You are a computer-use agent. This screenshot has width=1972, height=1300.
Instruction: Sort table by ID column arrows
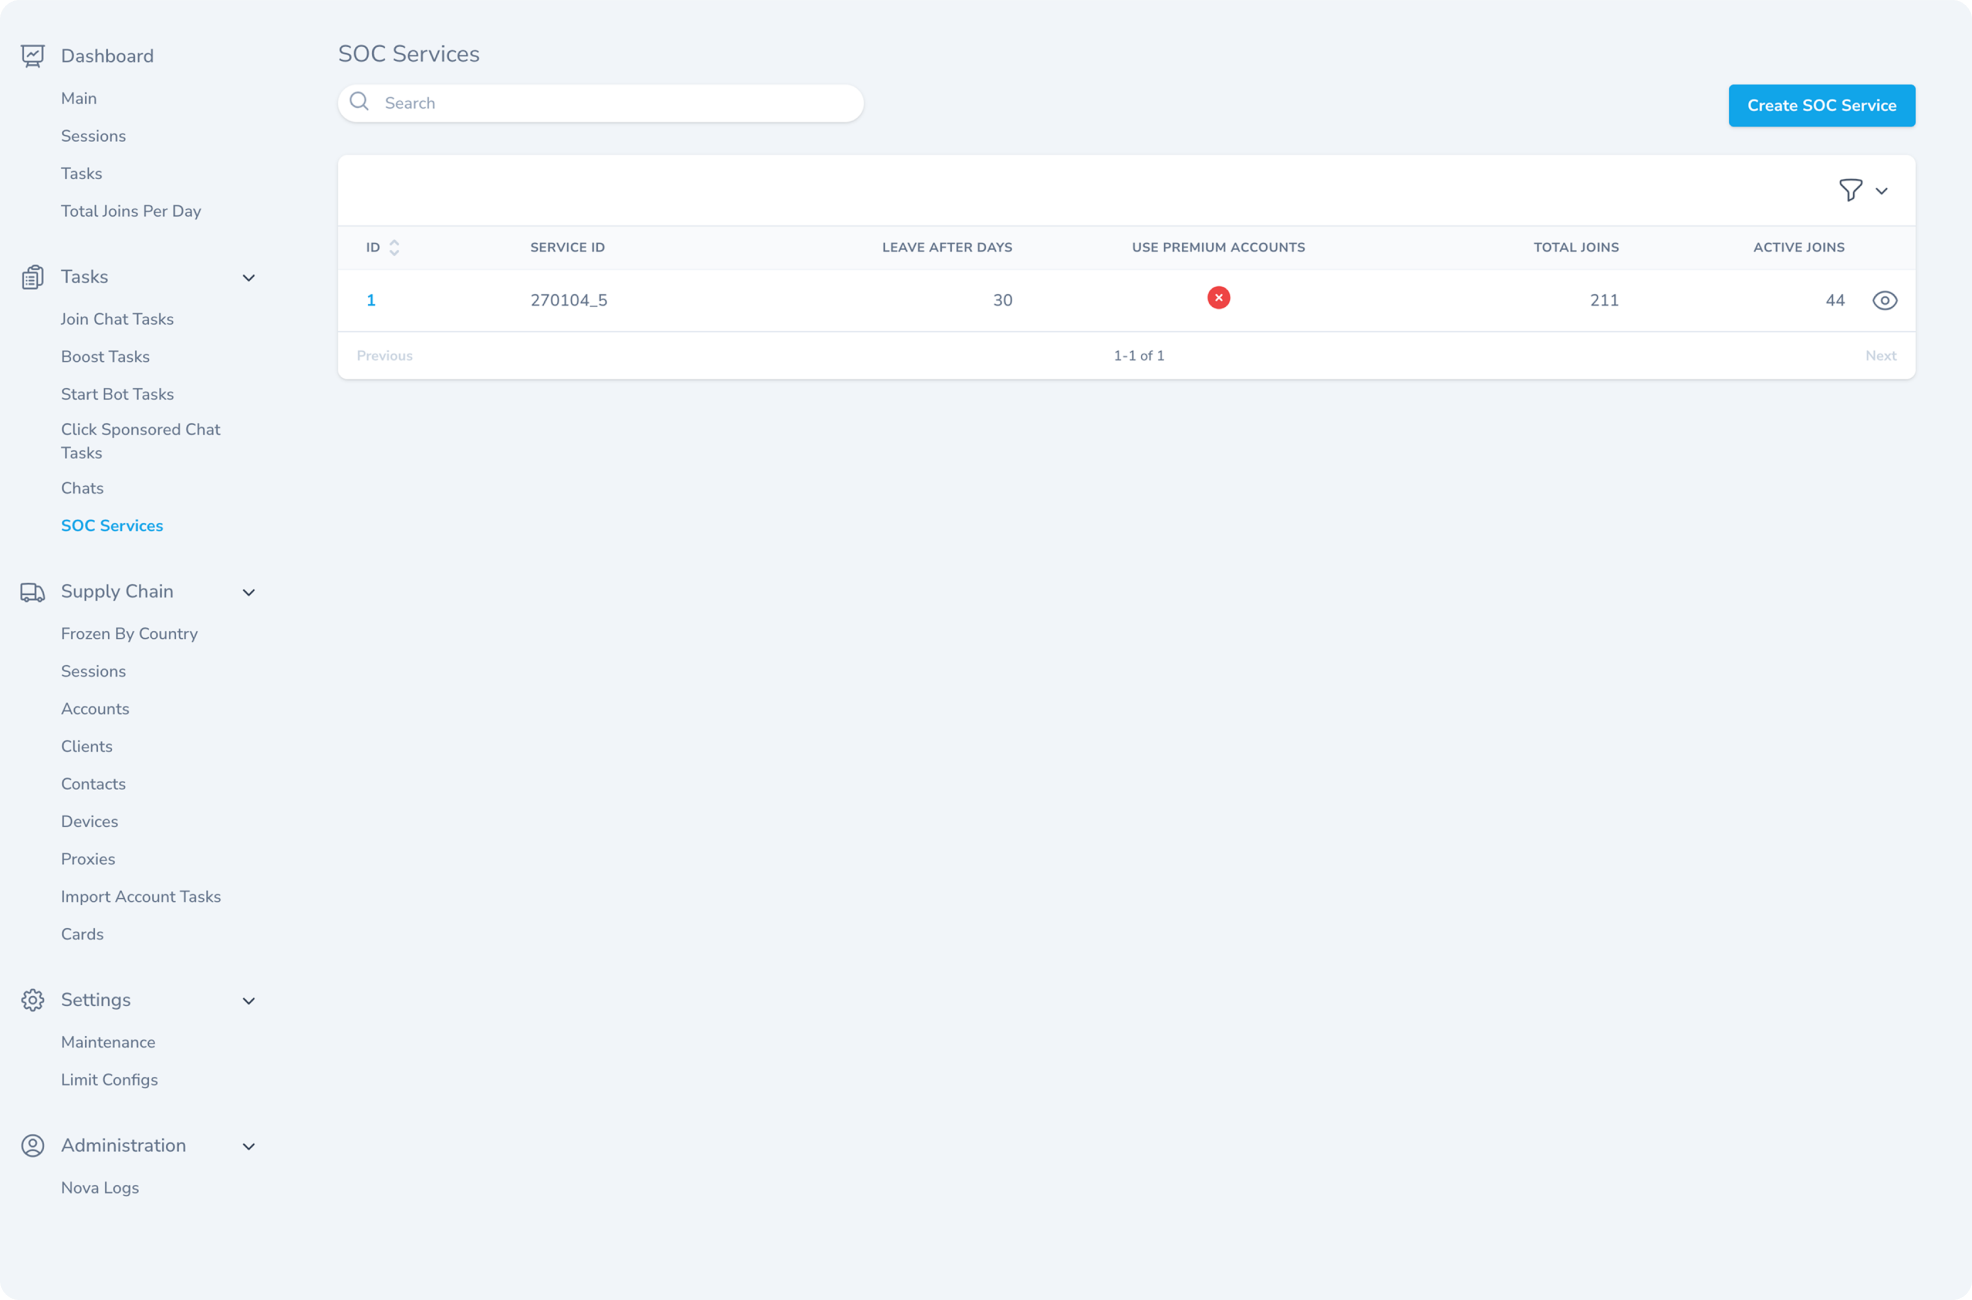(x=394, y=247)
